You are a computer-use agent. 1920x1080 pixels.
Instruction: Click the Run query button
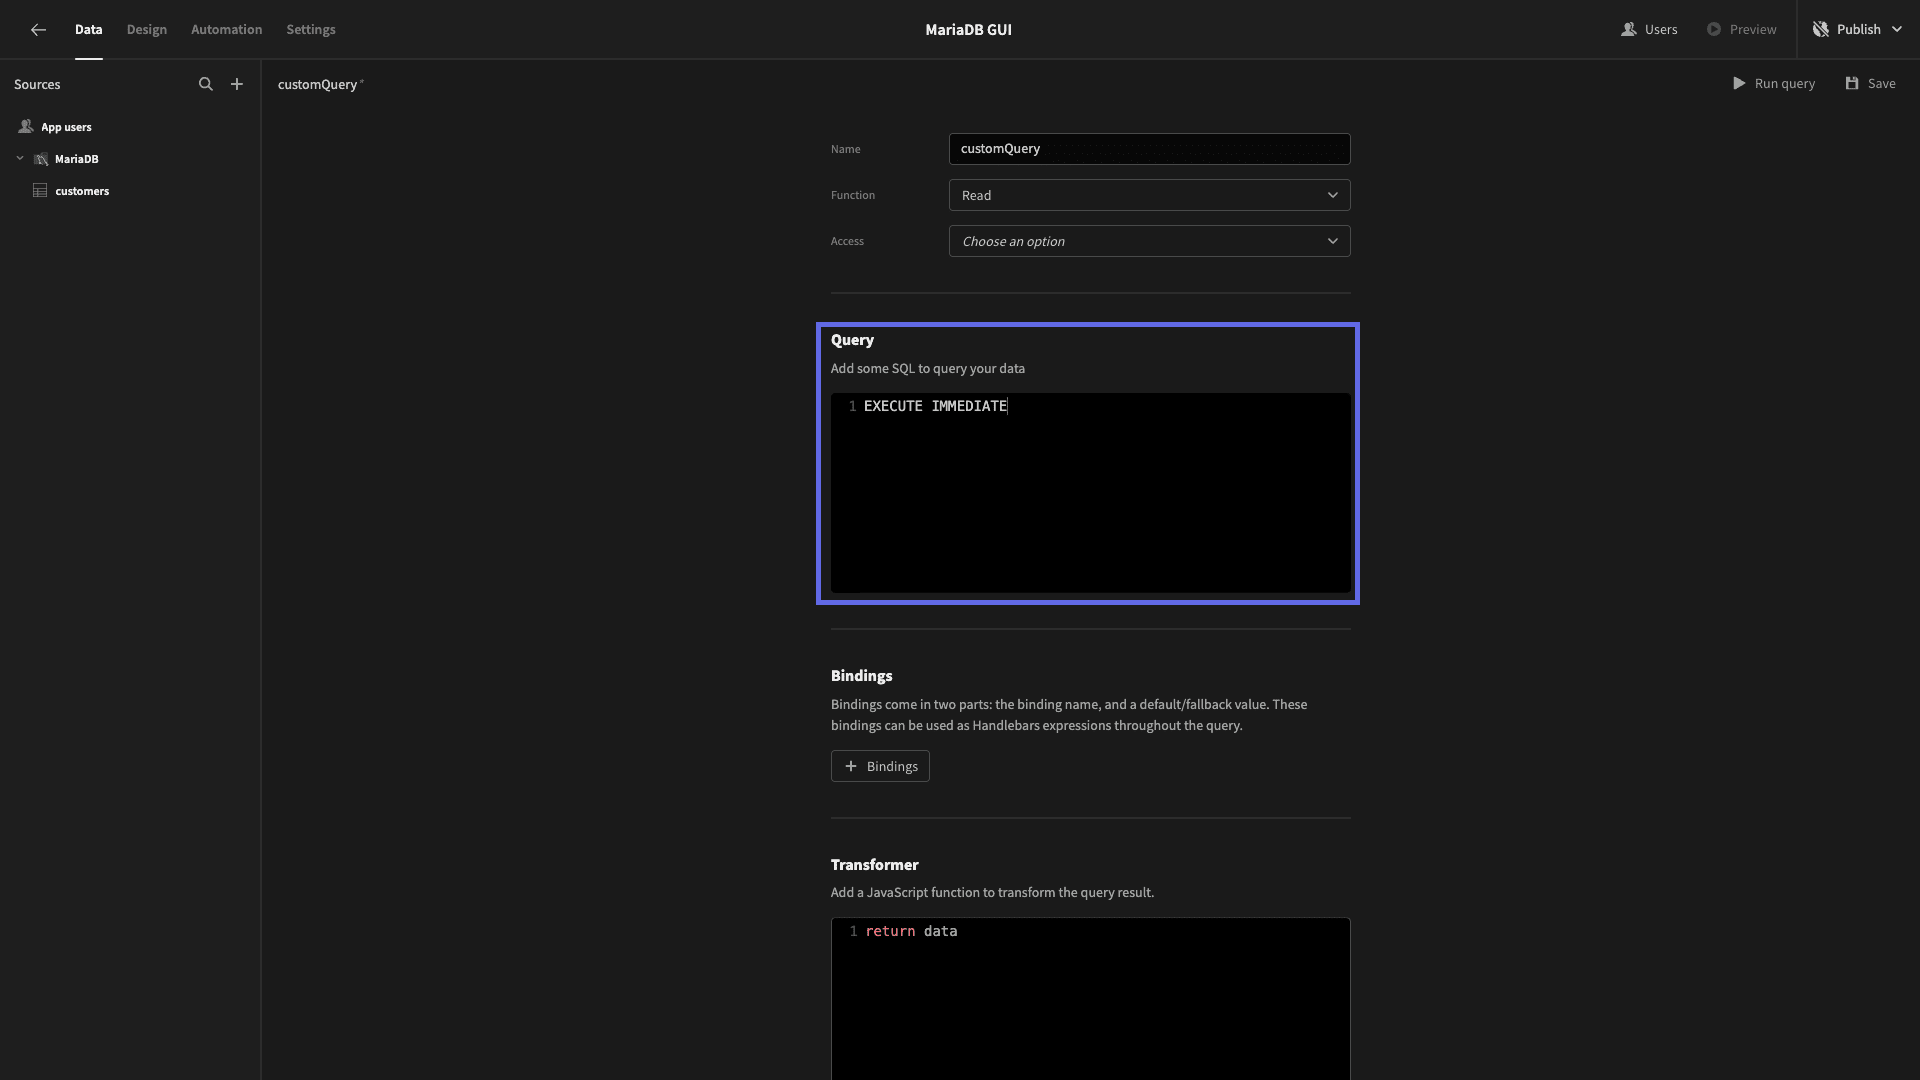point(1774,84)
